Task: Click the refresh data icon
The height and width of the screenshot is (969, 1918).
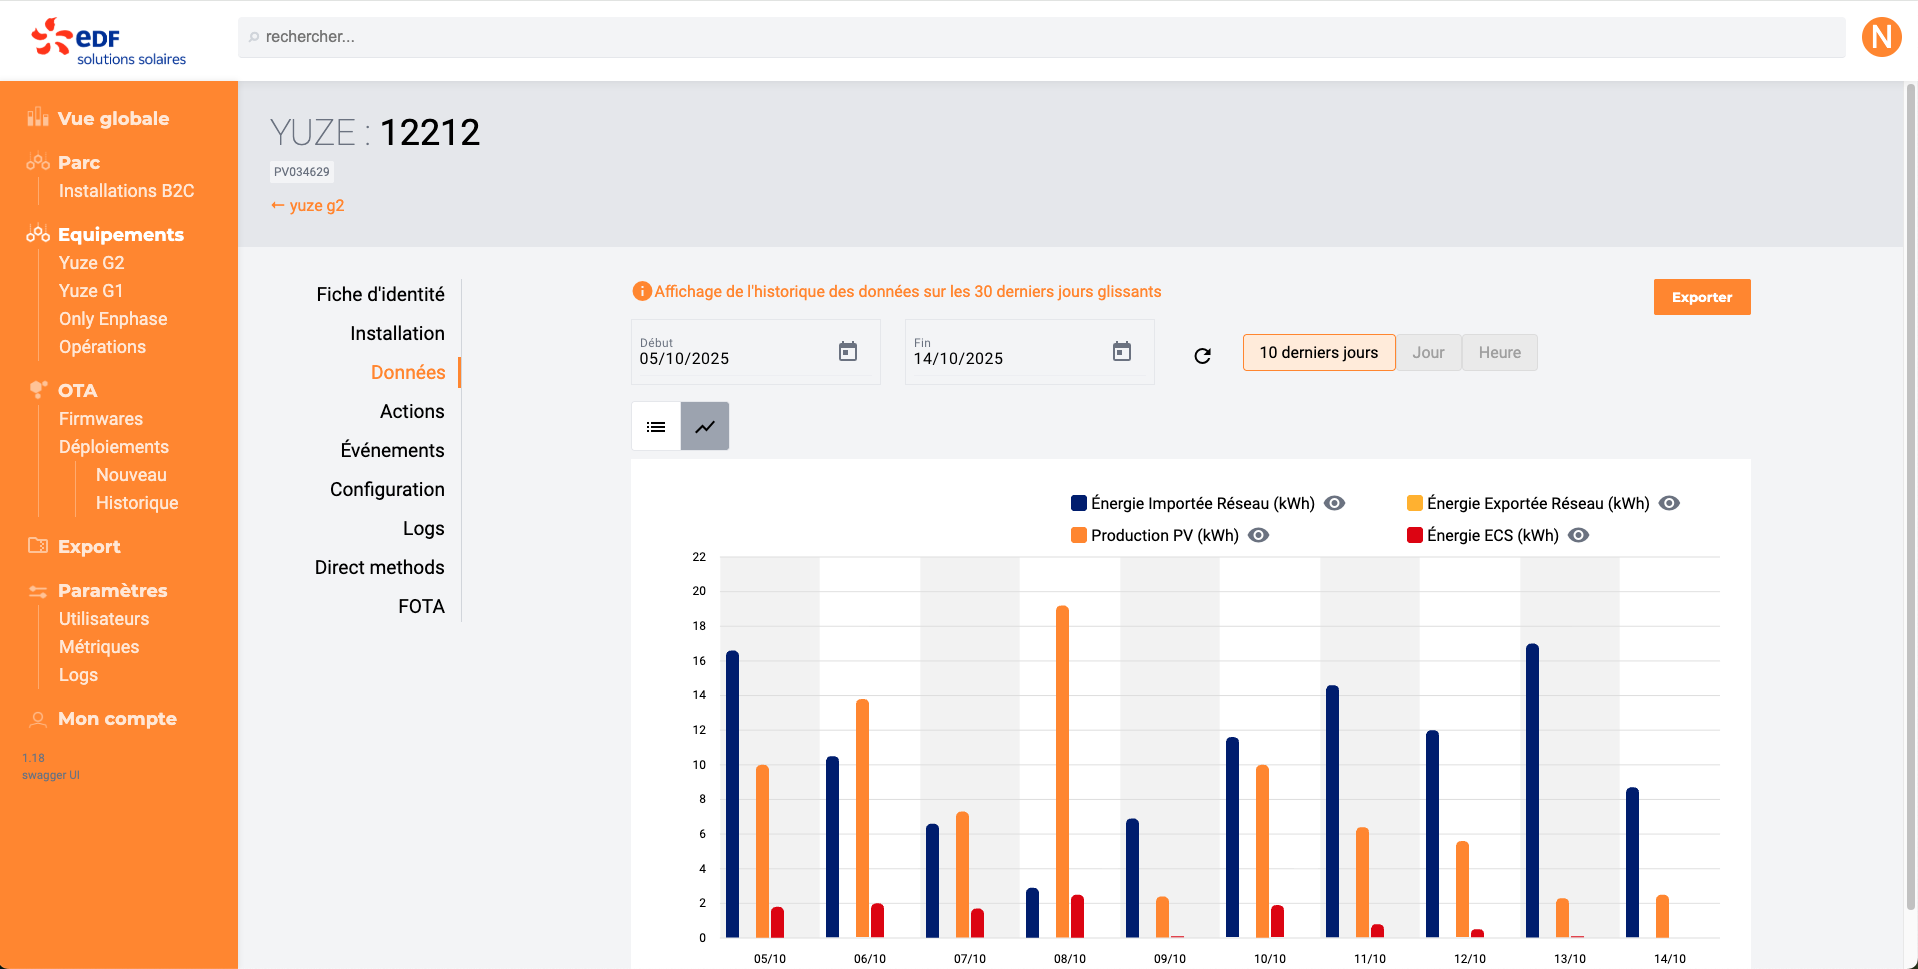Action: (x=1202, y=355)
